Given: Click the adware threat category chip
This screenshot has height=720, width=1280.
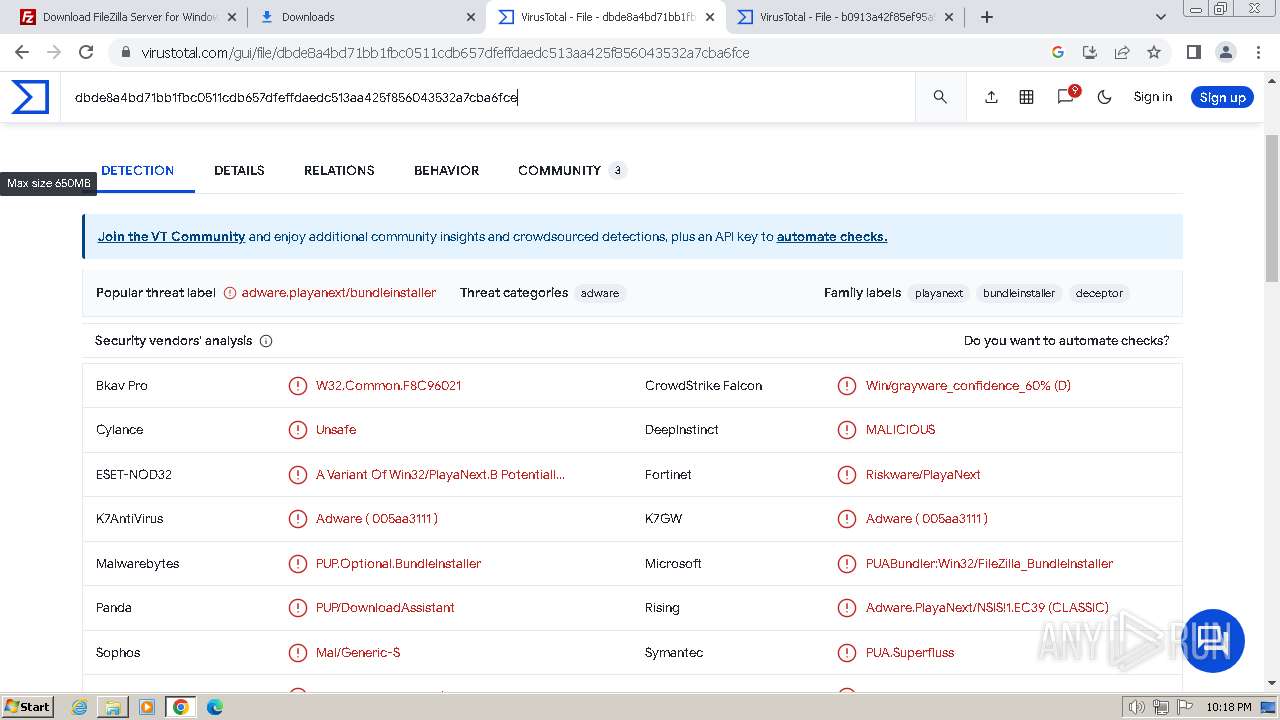Looking at the screenshot, I should (x=600, y=293).
